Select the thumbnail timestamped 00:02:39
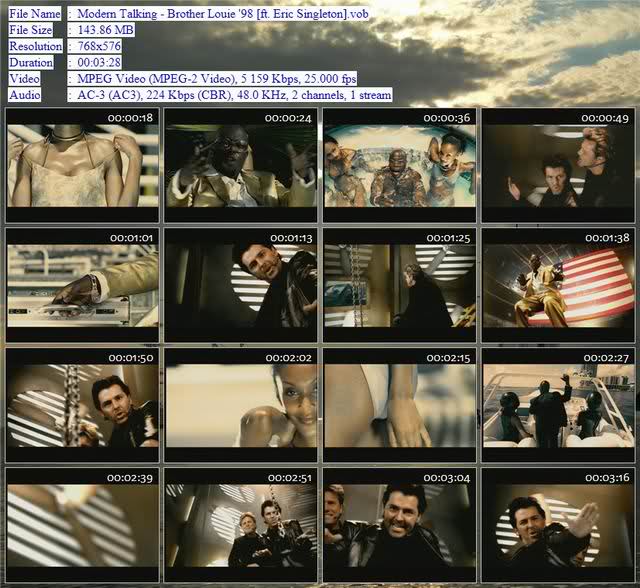Viewport: 640px width, 588px height. [x=82, y=525]
